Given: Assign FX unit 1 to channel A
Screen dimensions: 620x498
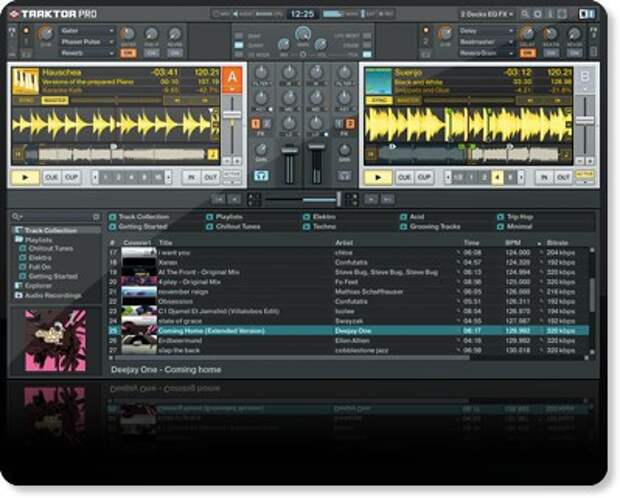Looking at the screenshot, I should pyautogui.click(x=255, y=124).
